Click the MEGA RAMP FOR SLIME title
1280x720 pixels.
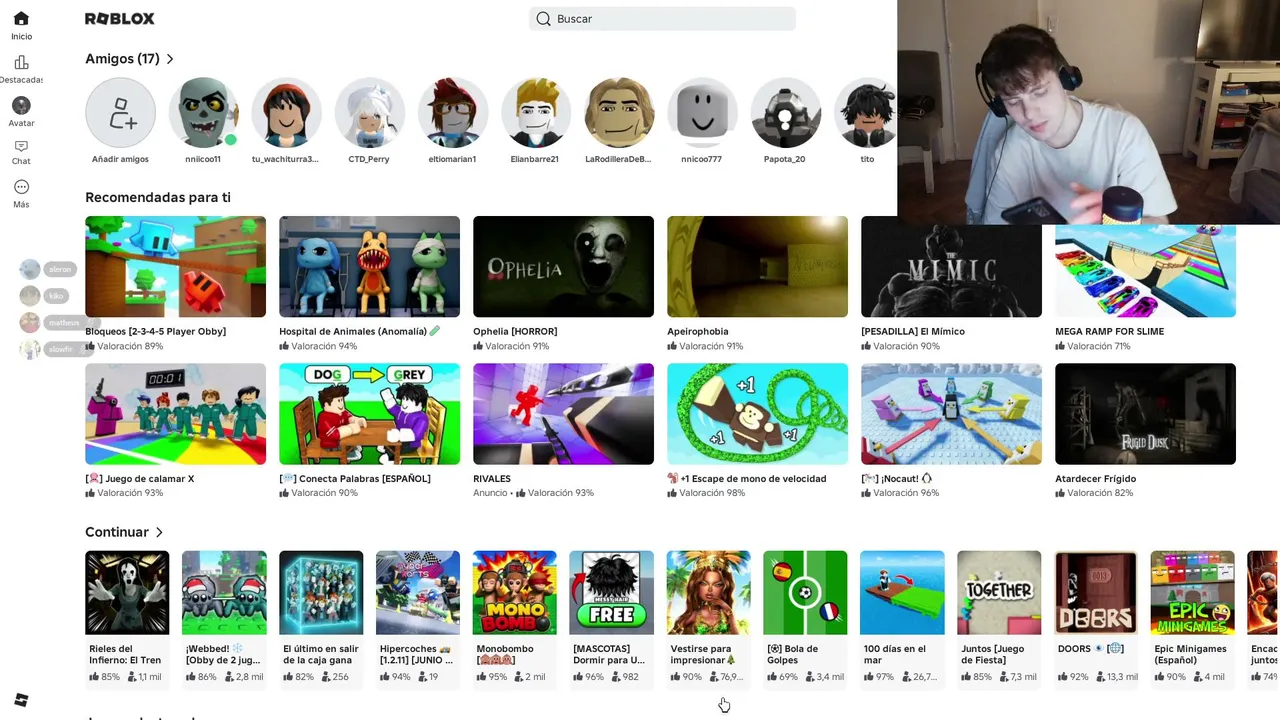(x=1109, y=331)
